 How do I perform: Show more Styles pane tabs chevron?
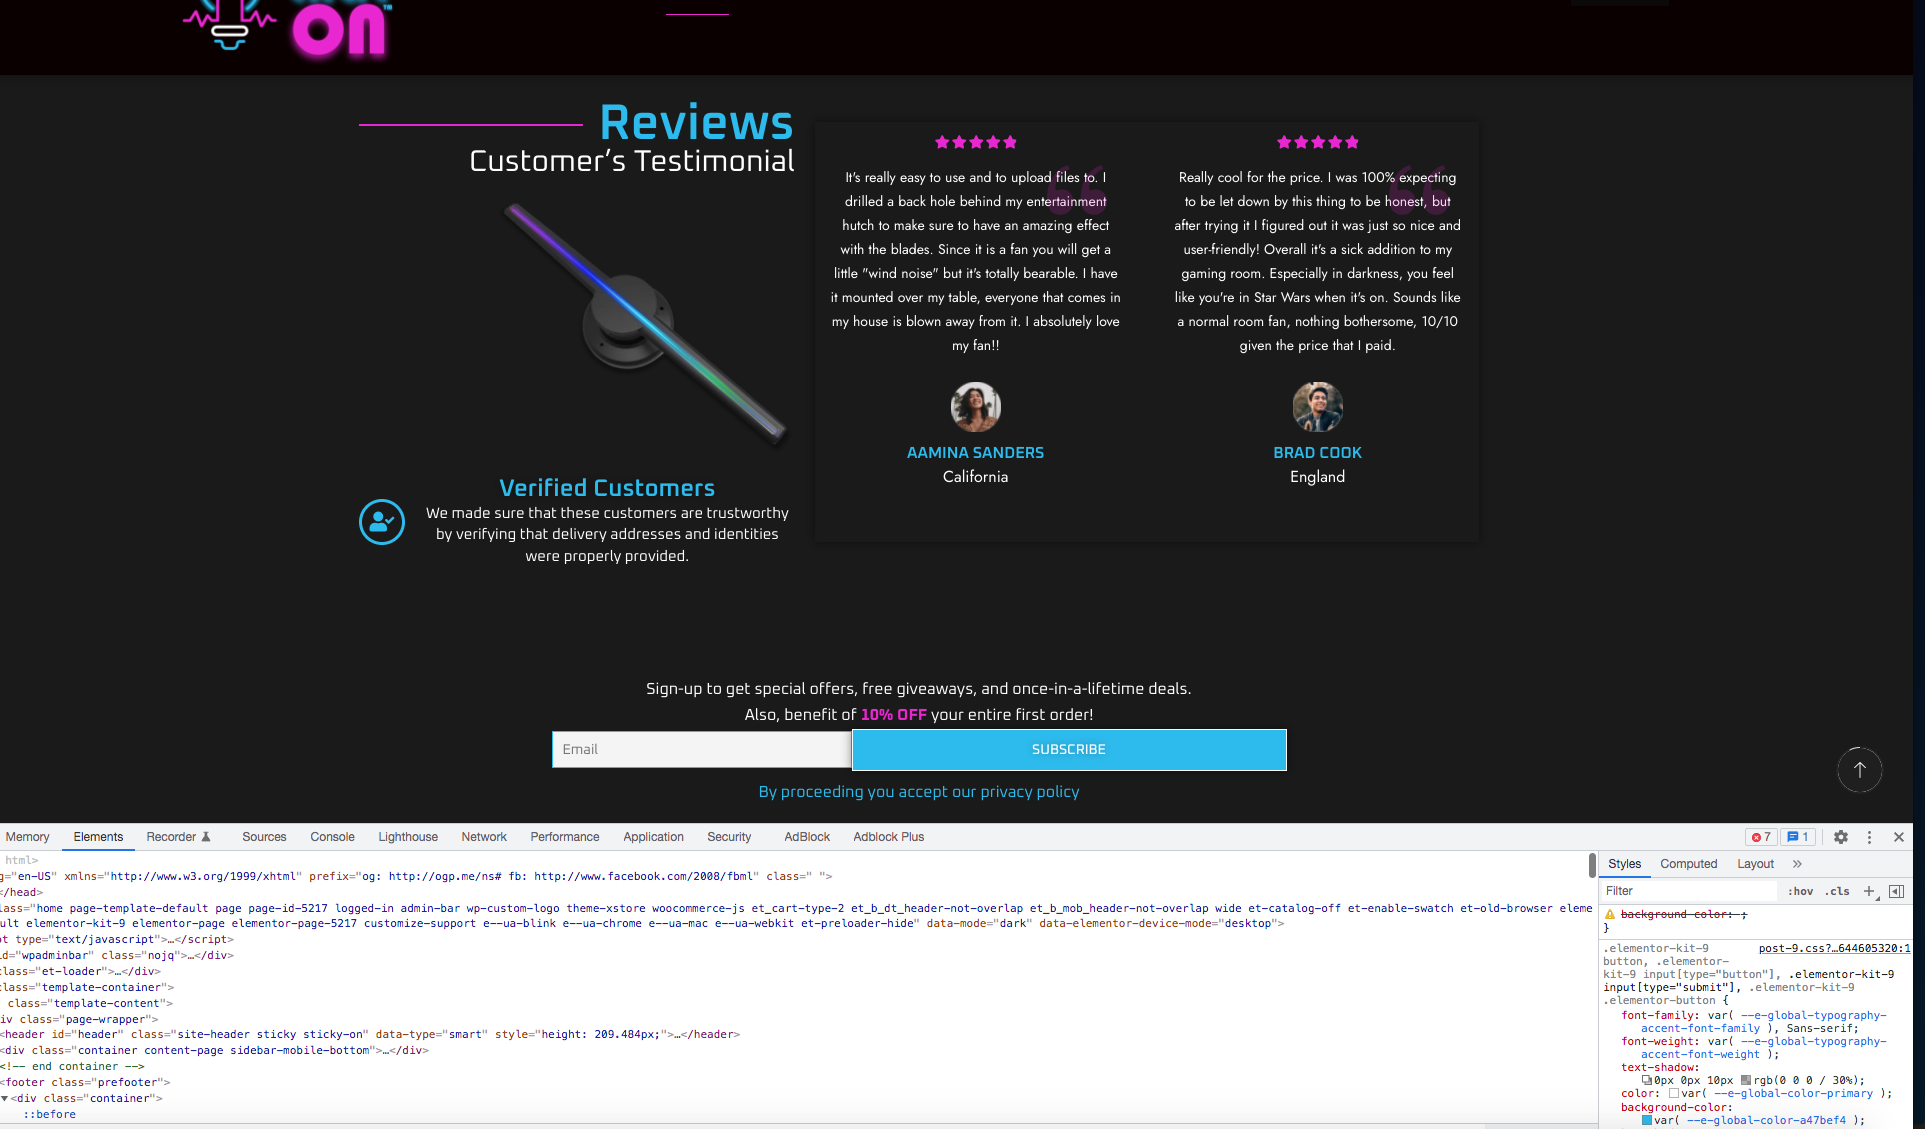pos(1797,864)
